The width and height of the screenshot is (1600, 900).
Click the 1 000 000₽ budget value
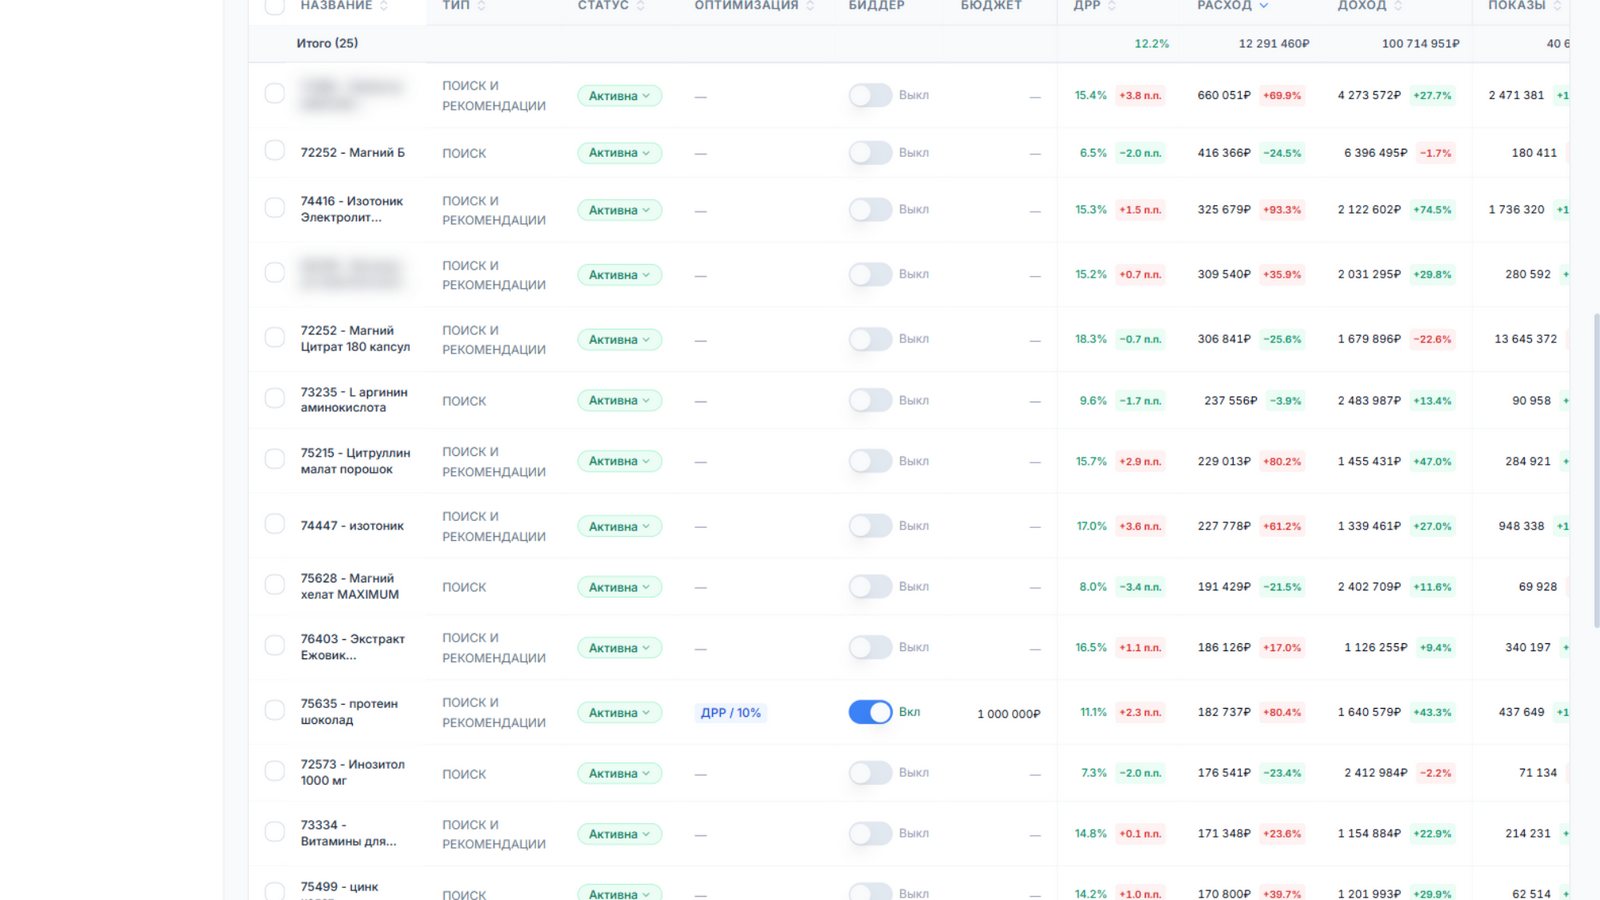1008,714
